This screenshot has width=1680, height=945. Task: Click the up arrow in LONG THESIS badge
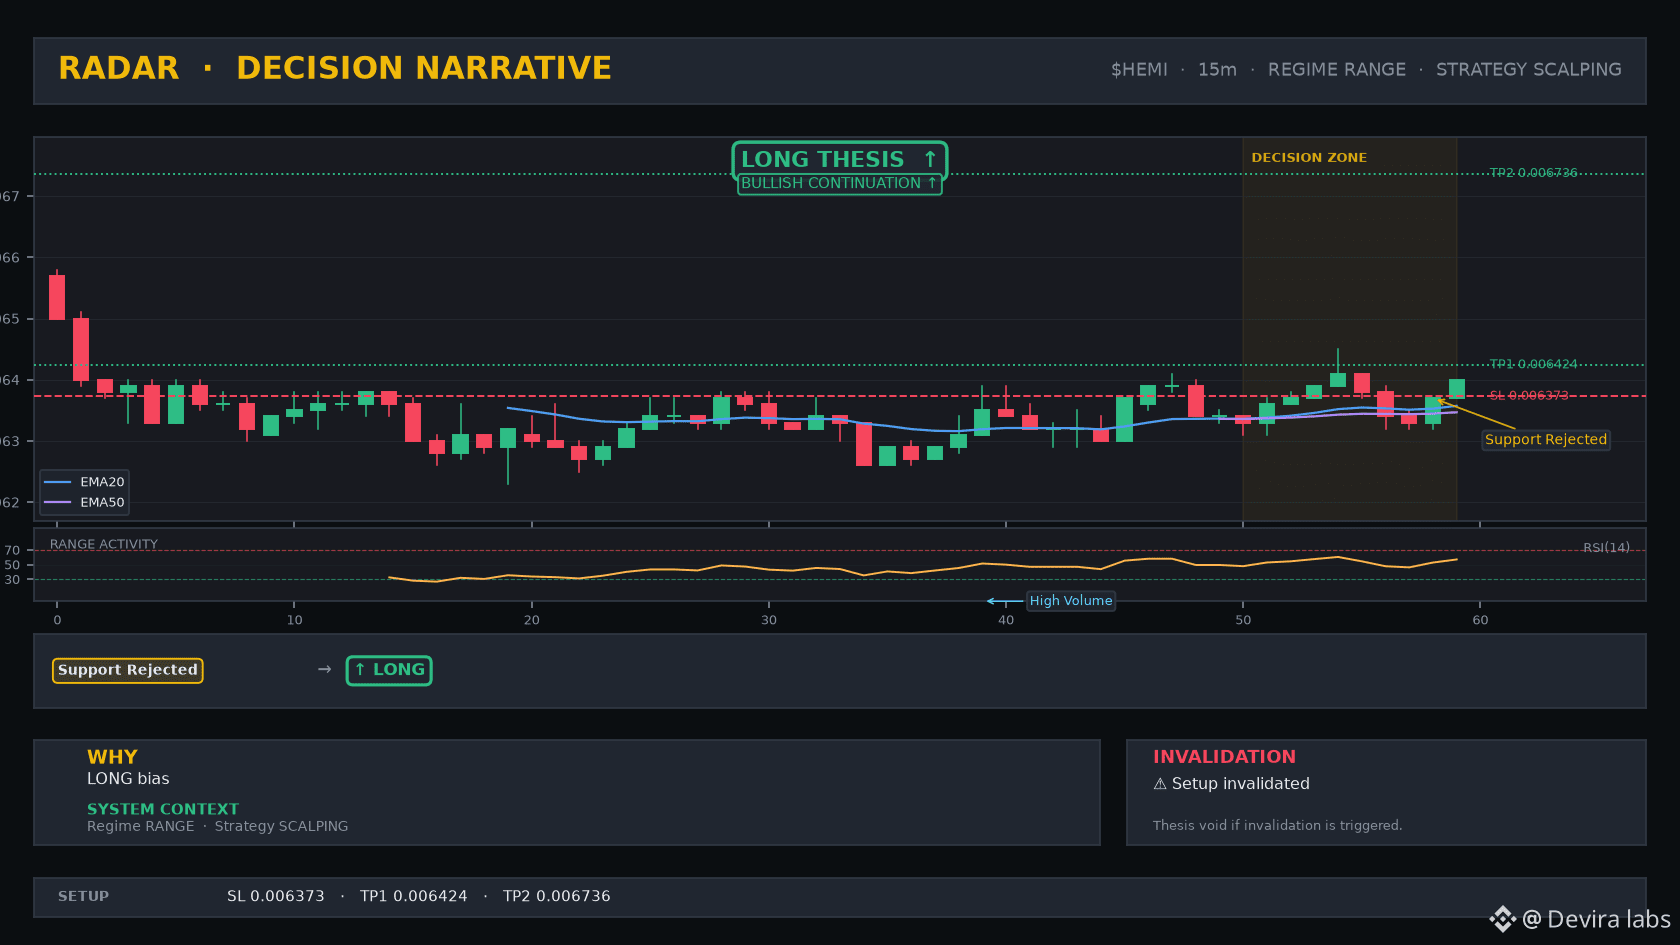930,159
